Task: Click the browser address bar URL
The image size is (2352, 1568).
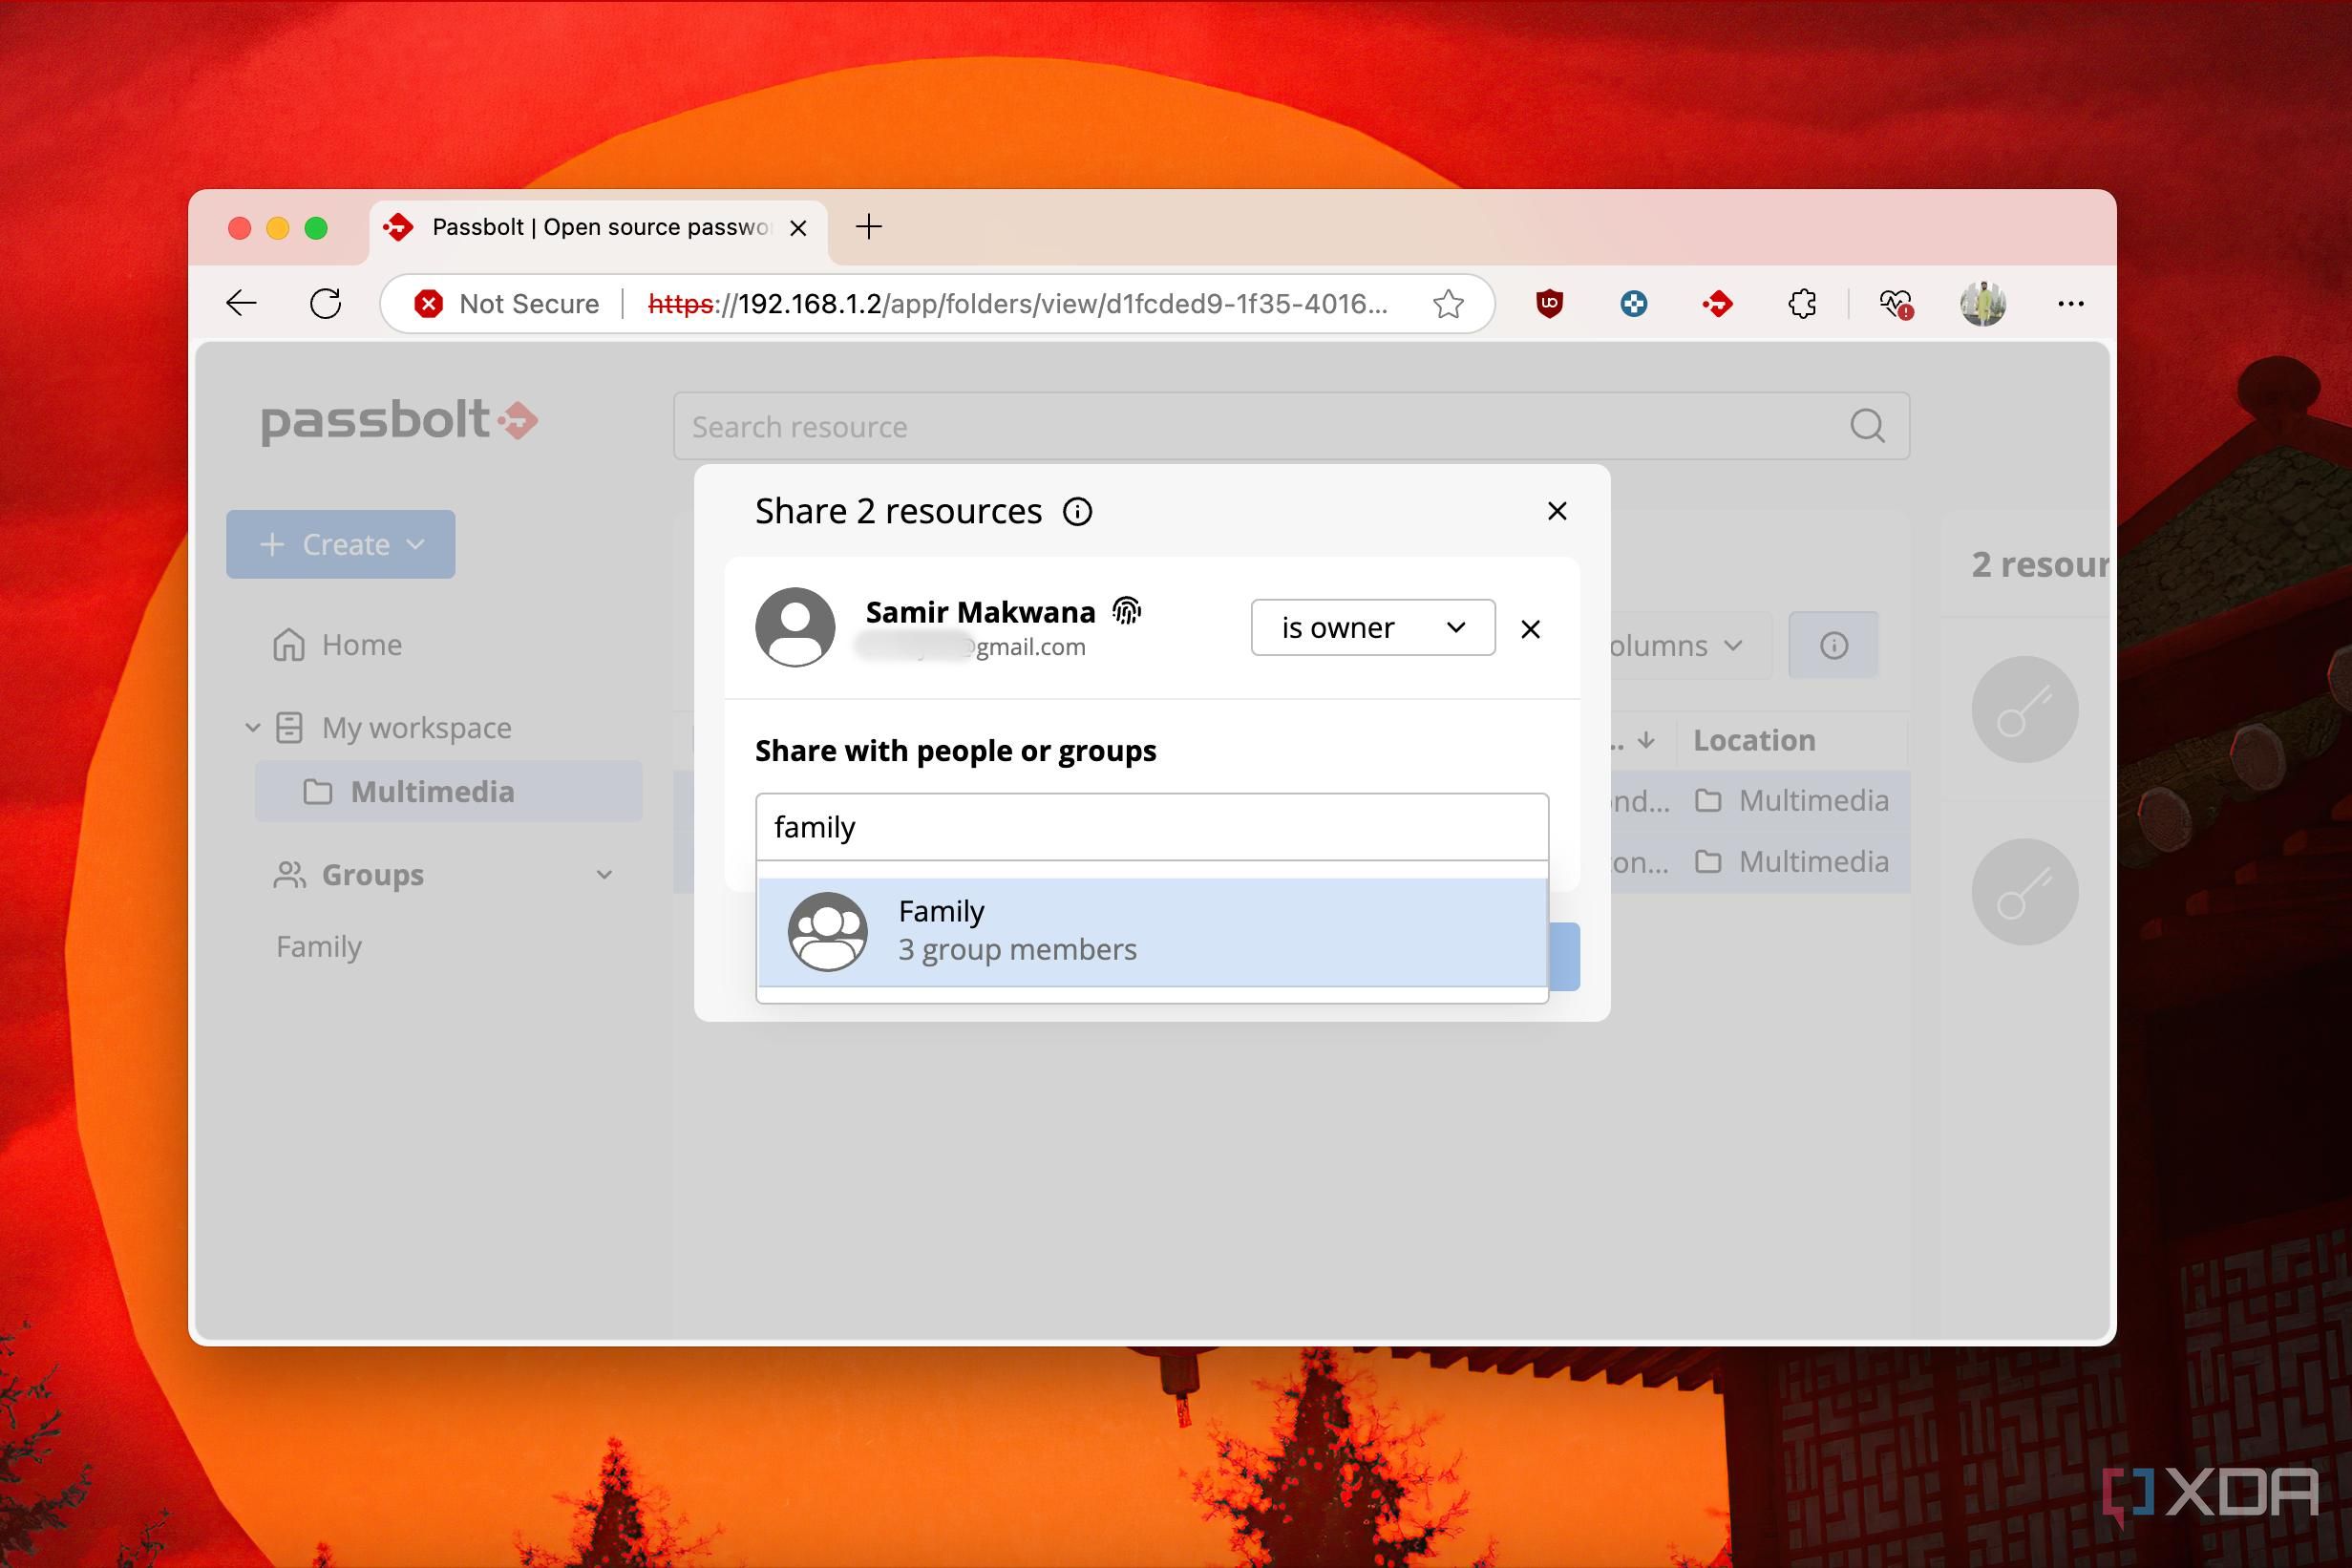Action: click(1017, 303)
